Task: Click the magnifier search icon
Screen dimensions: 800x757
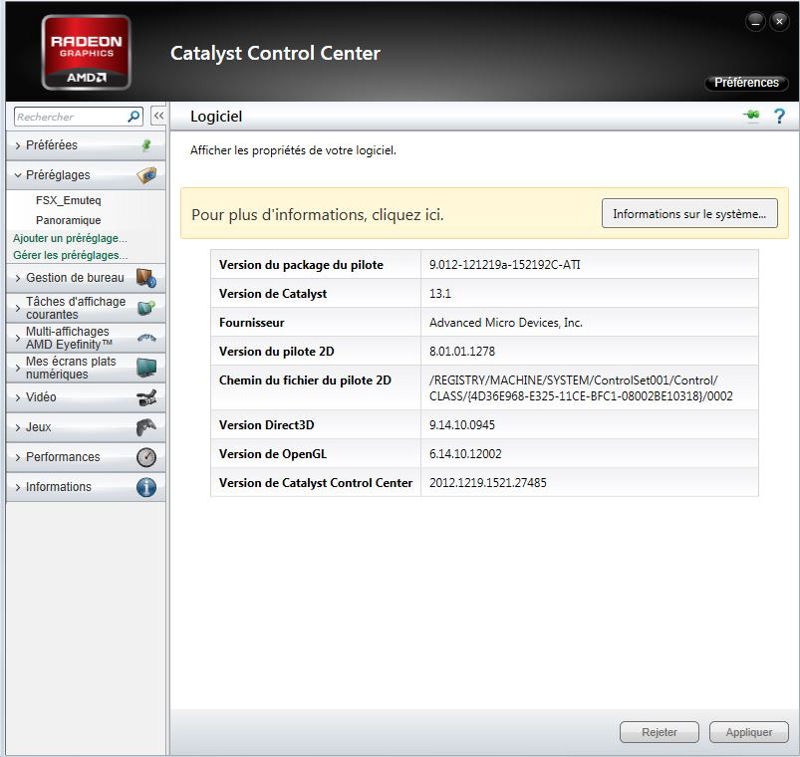Action: [x=134, y=116]
